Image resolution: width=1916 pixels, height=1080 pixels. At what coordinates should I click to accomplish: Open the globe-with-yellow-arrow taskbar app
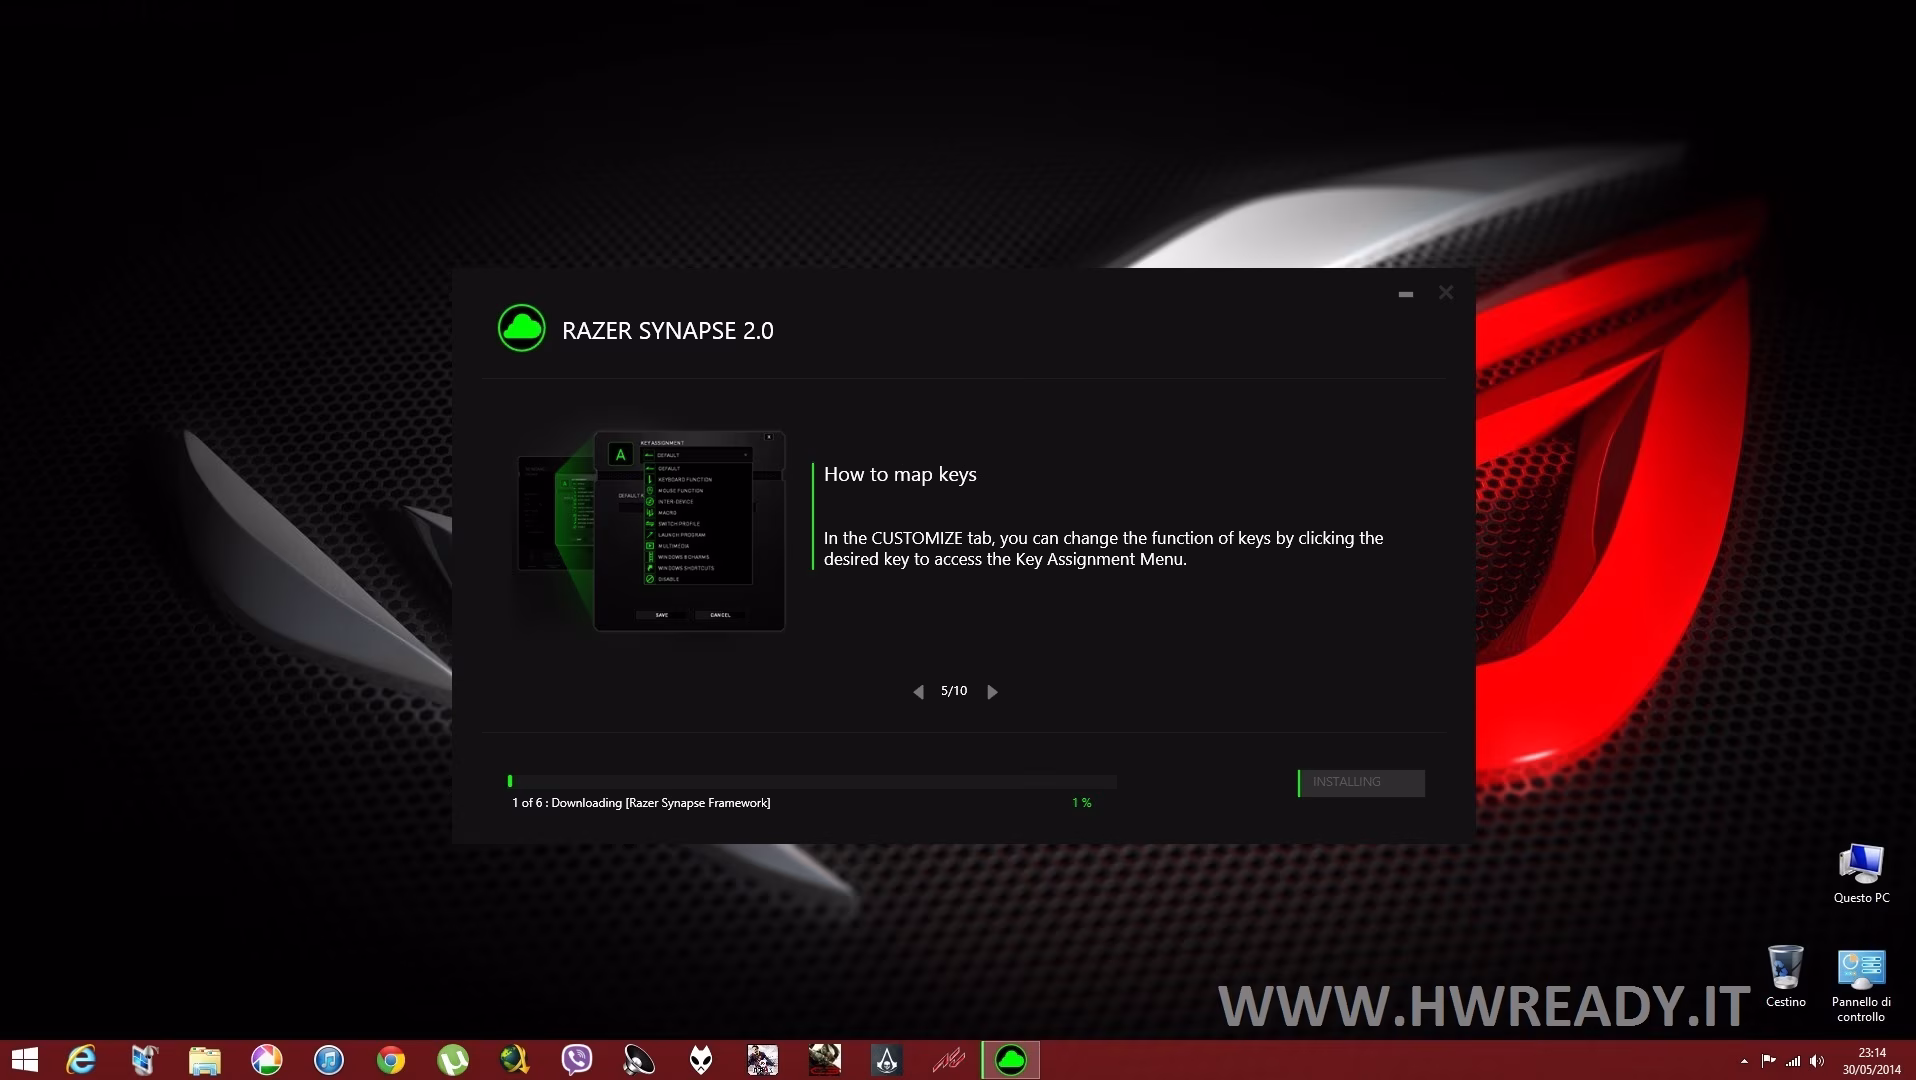click(x=515, y=1060)
